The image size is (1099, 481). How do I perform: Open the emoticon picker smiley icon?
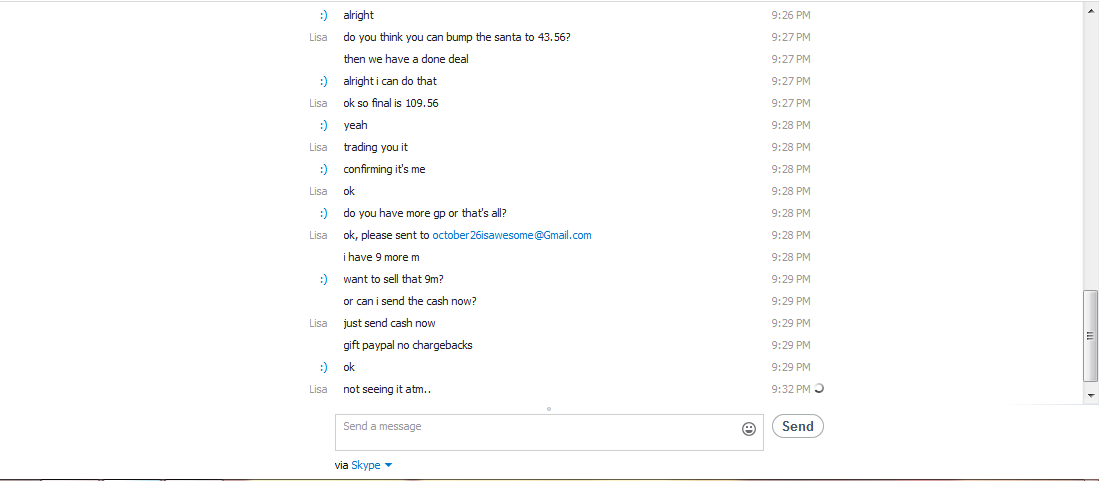coord(749,428)
